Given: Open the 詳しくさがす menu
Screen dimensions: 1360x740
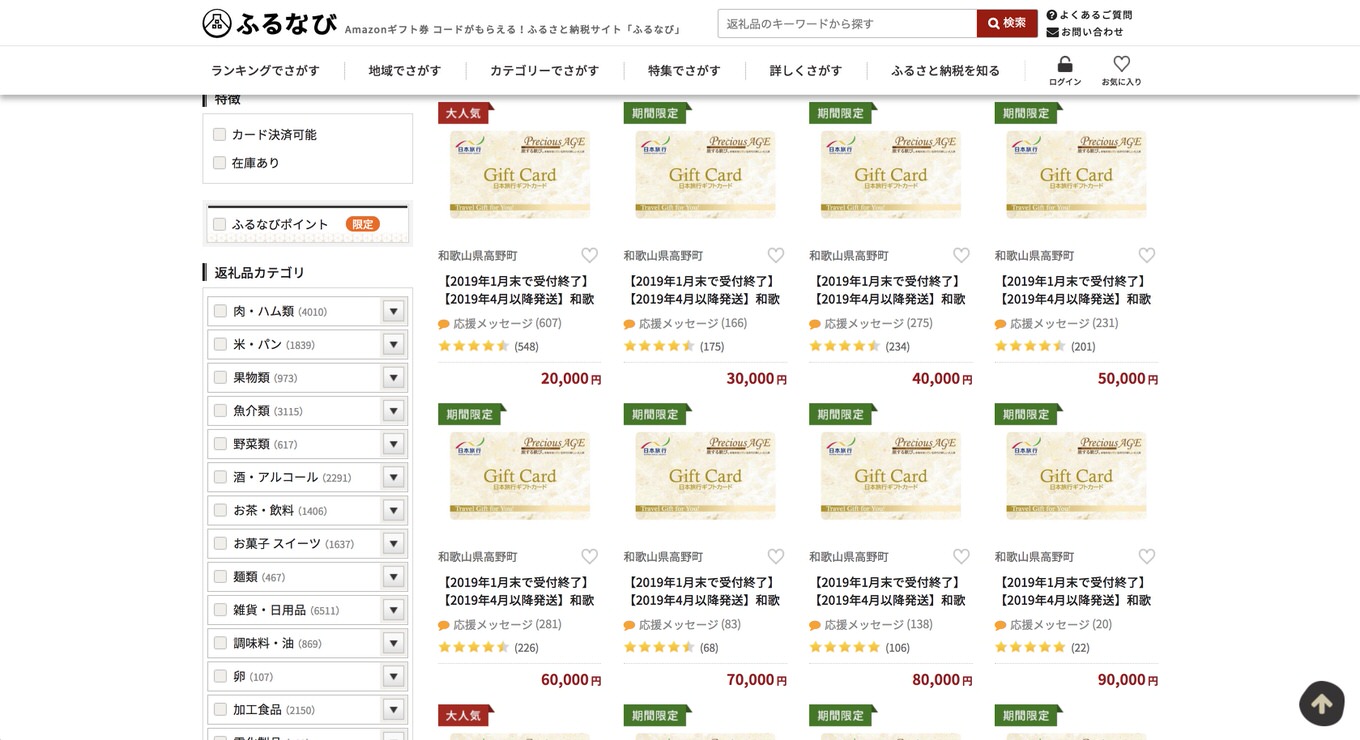Looking at the screenshot, I should pyautogui.click(x=806, y=70).
